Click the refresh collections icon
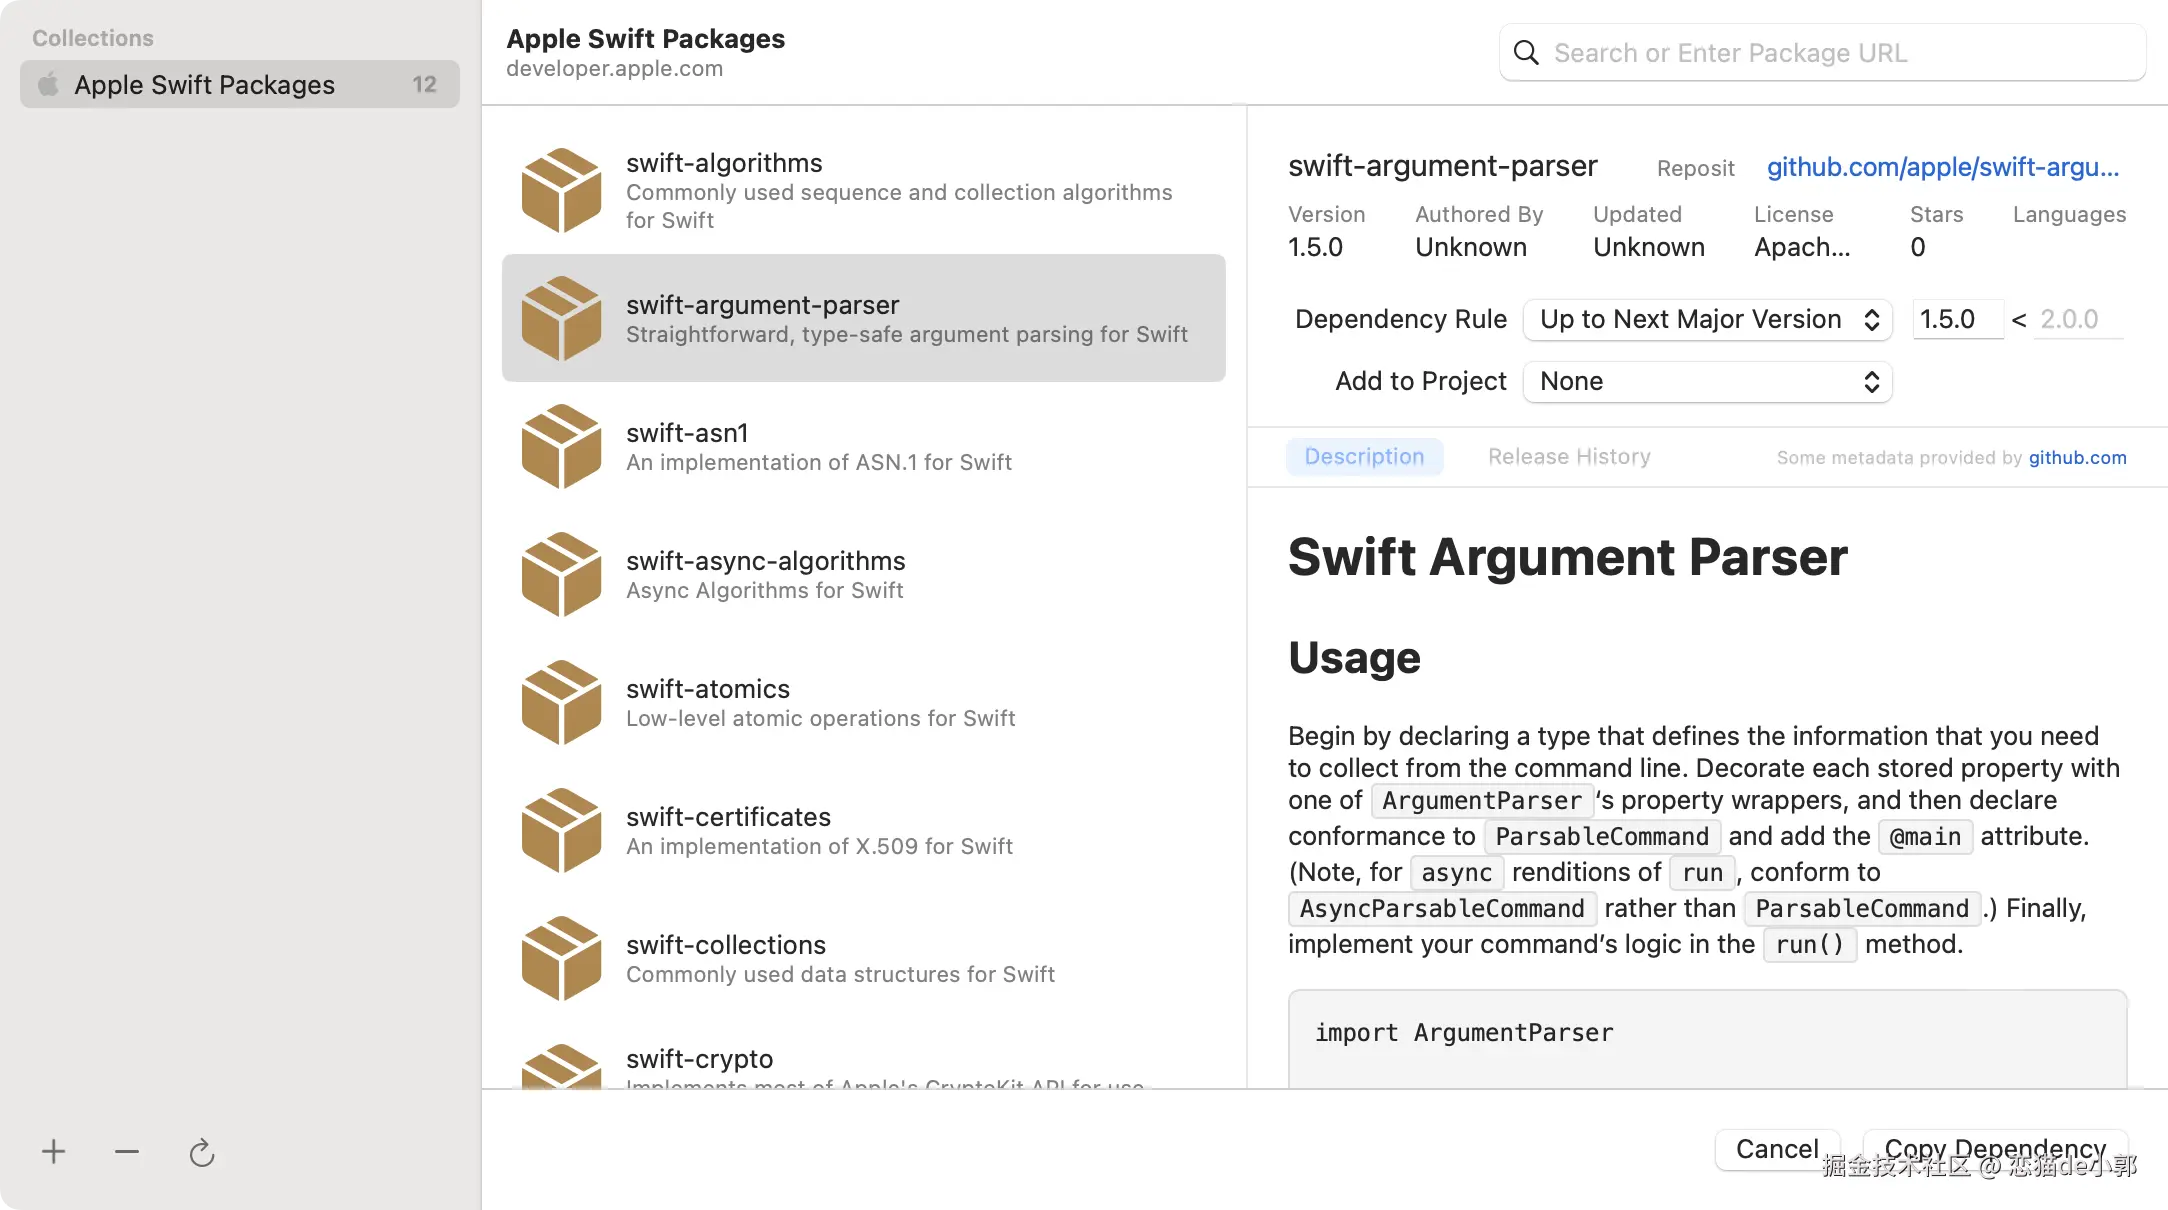The image size is (2168, 1210). click(202, 1153)
